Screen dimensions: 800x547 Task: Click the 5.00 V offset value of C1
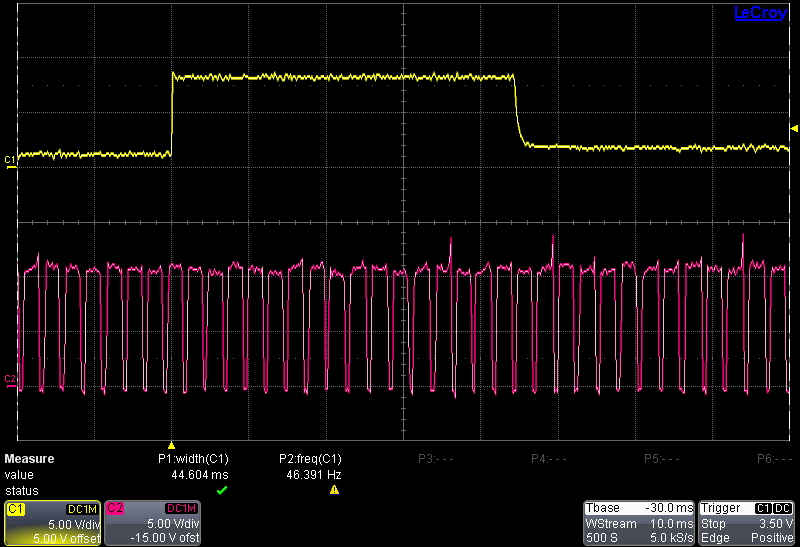pos(66,538)
